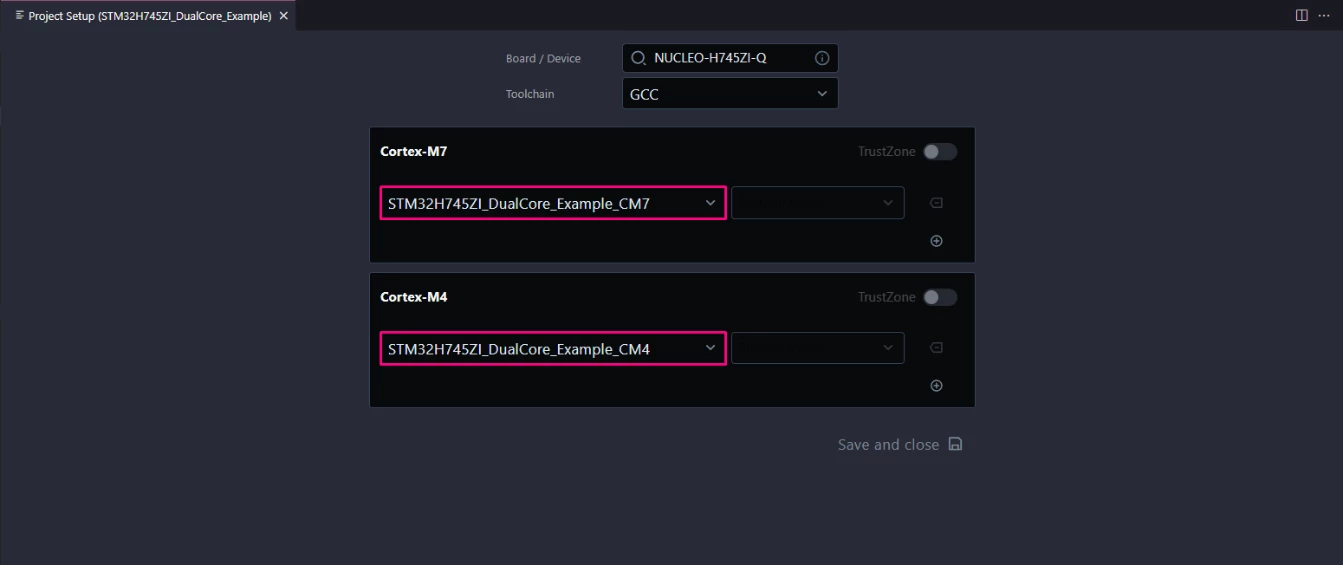Add a project with the Cortex-M4 plus icon
Screen dimensions: 1343x565
click(936, 385)
